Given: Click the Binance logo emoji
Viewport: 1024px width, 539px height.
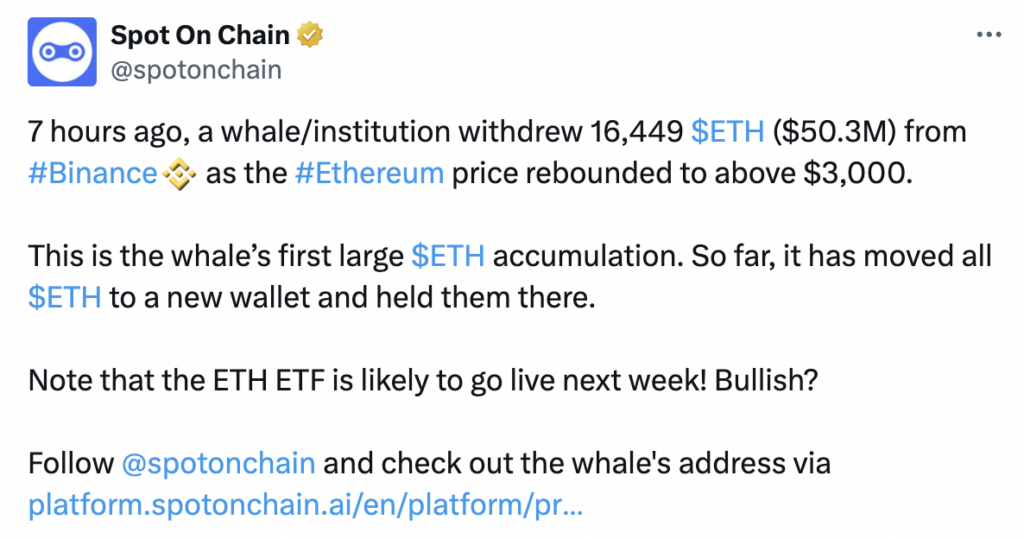Looking at the screenshot, I should pos(179,174).
